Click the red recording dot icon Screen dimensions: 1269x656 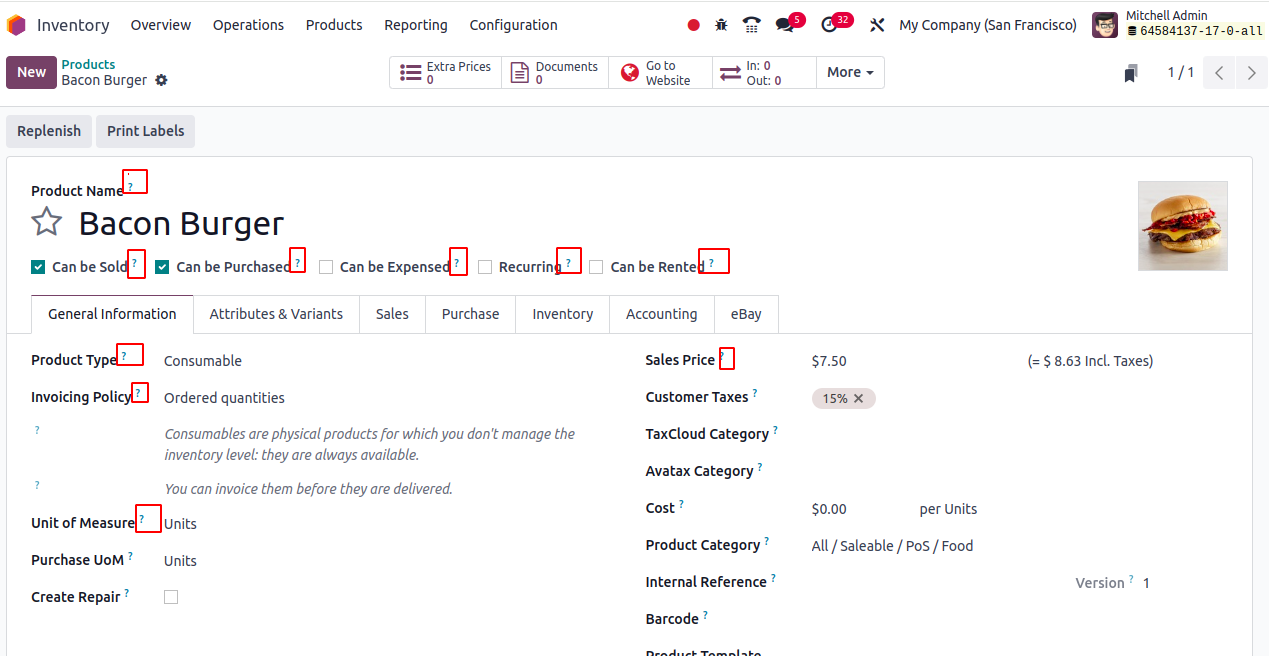point(693,25)
